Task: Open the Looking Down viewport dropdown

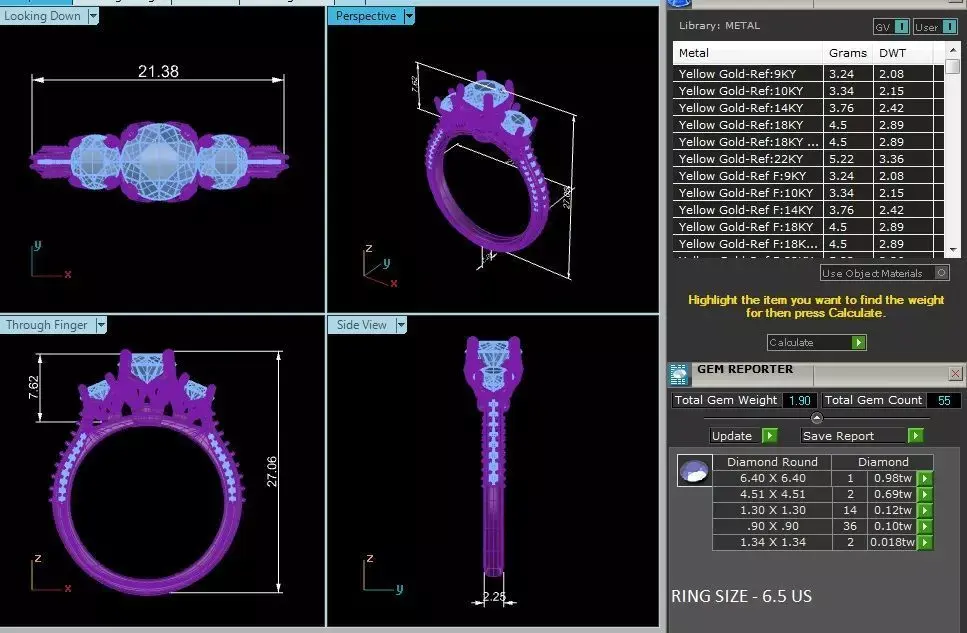Action: click(x=93, y=16)
